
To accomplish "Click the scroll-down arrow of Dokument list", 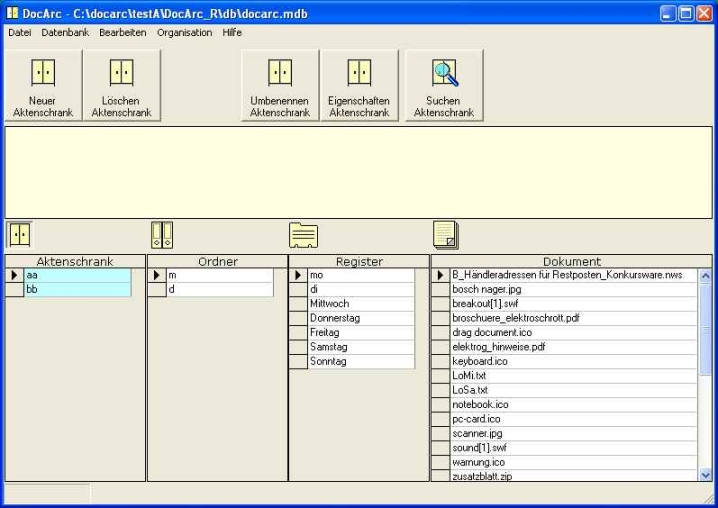I will 705,474.
